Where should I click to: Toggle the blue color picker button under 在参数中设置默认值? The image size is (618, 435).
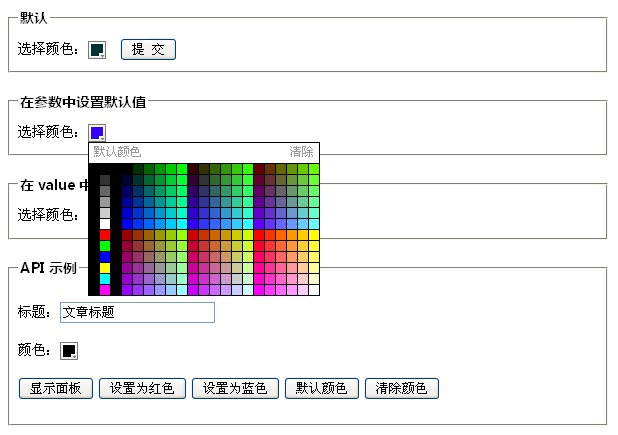(97, 133)
